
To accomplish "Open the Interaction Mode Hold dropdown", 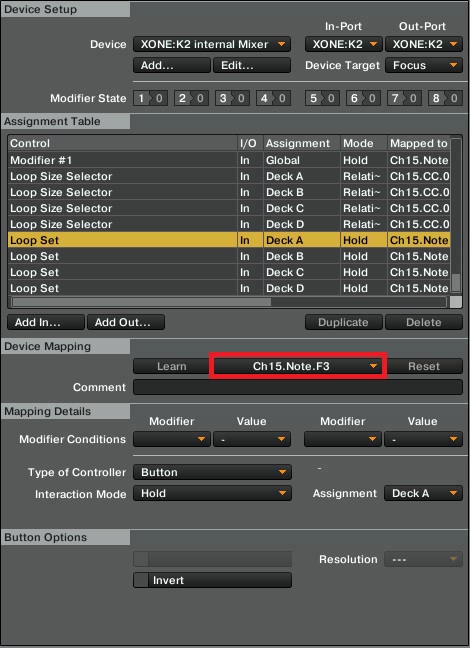I will (212, 493).
